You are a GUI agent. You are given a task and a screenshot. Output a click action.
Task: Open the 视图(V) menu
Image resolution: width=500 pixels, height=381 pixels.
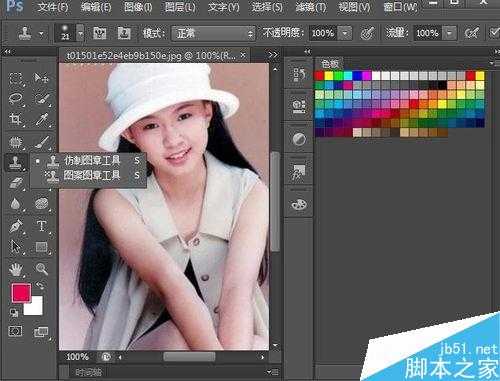[x=354, y=7]
